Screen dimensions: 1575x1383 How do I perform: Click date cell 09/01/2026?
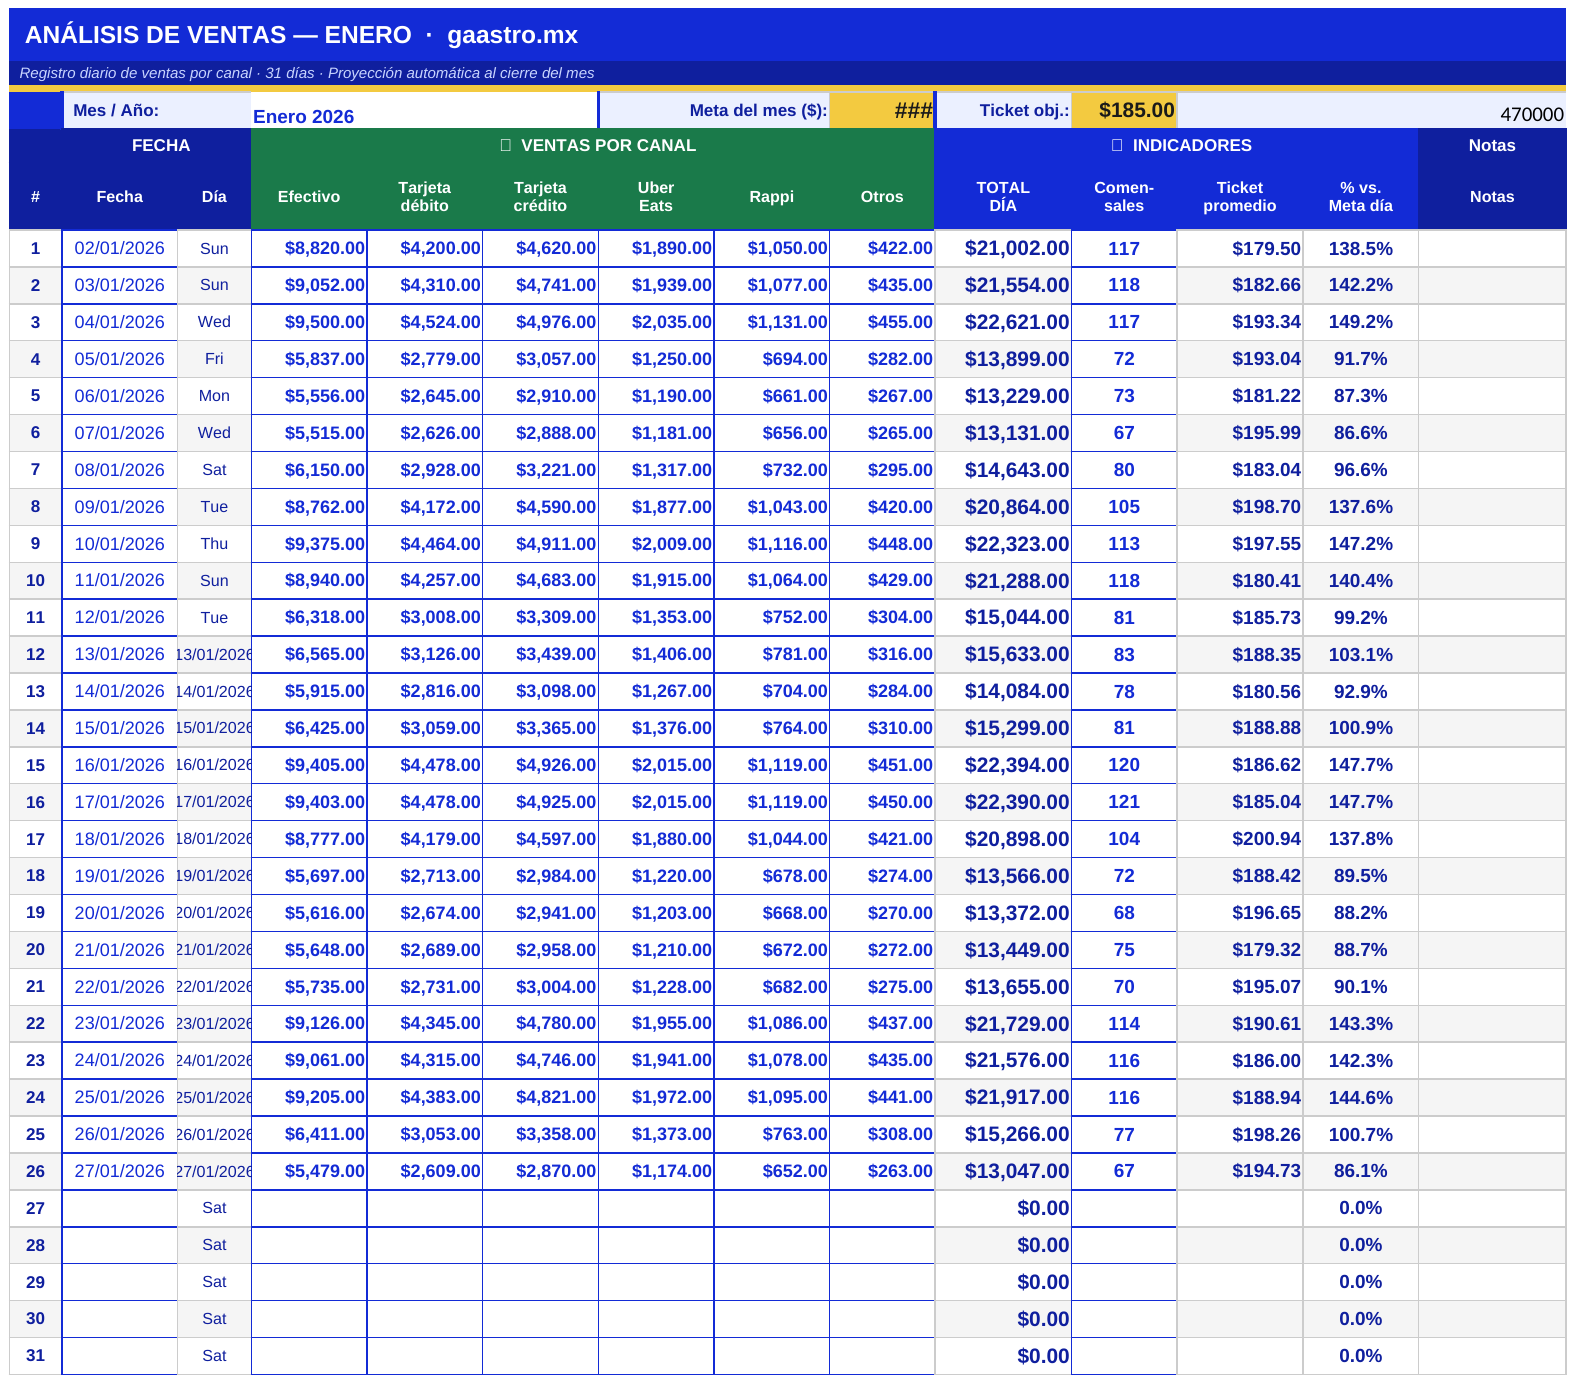pos(120,507)
